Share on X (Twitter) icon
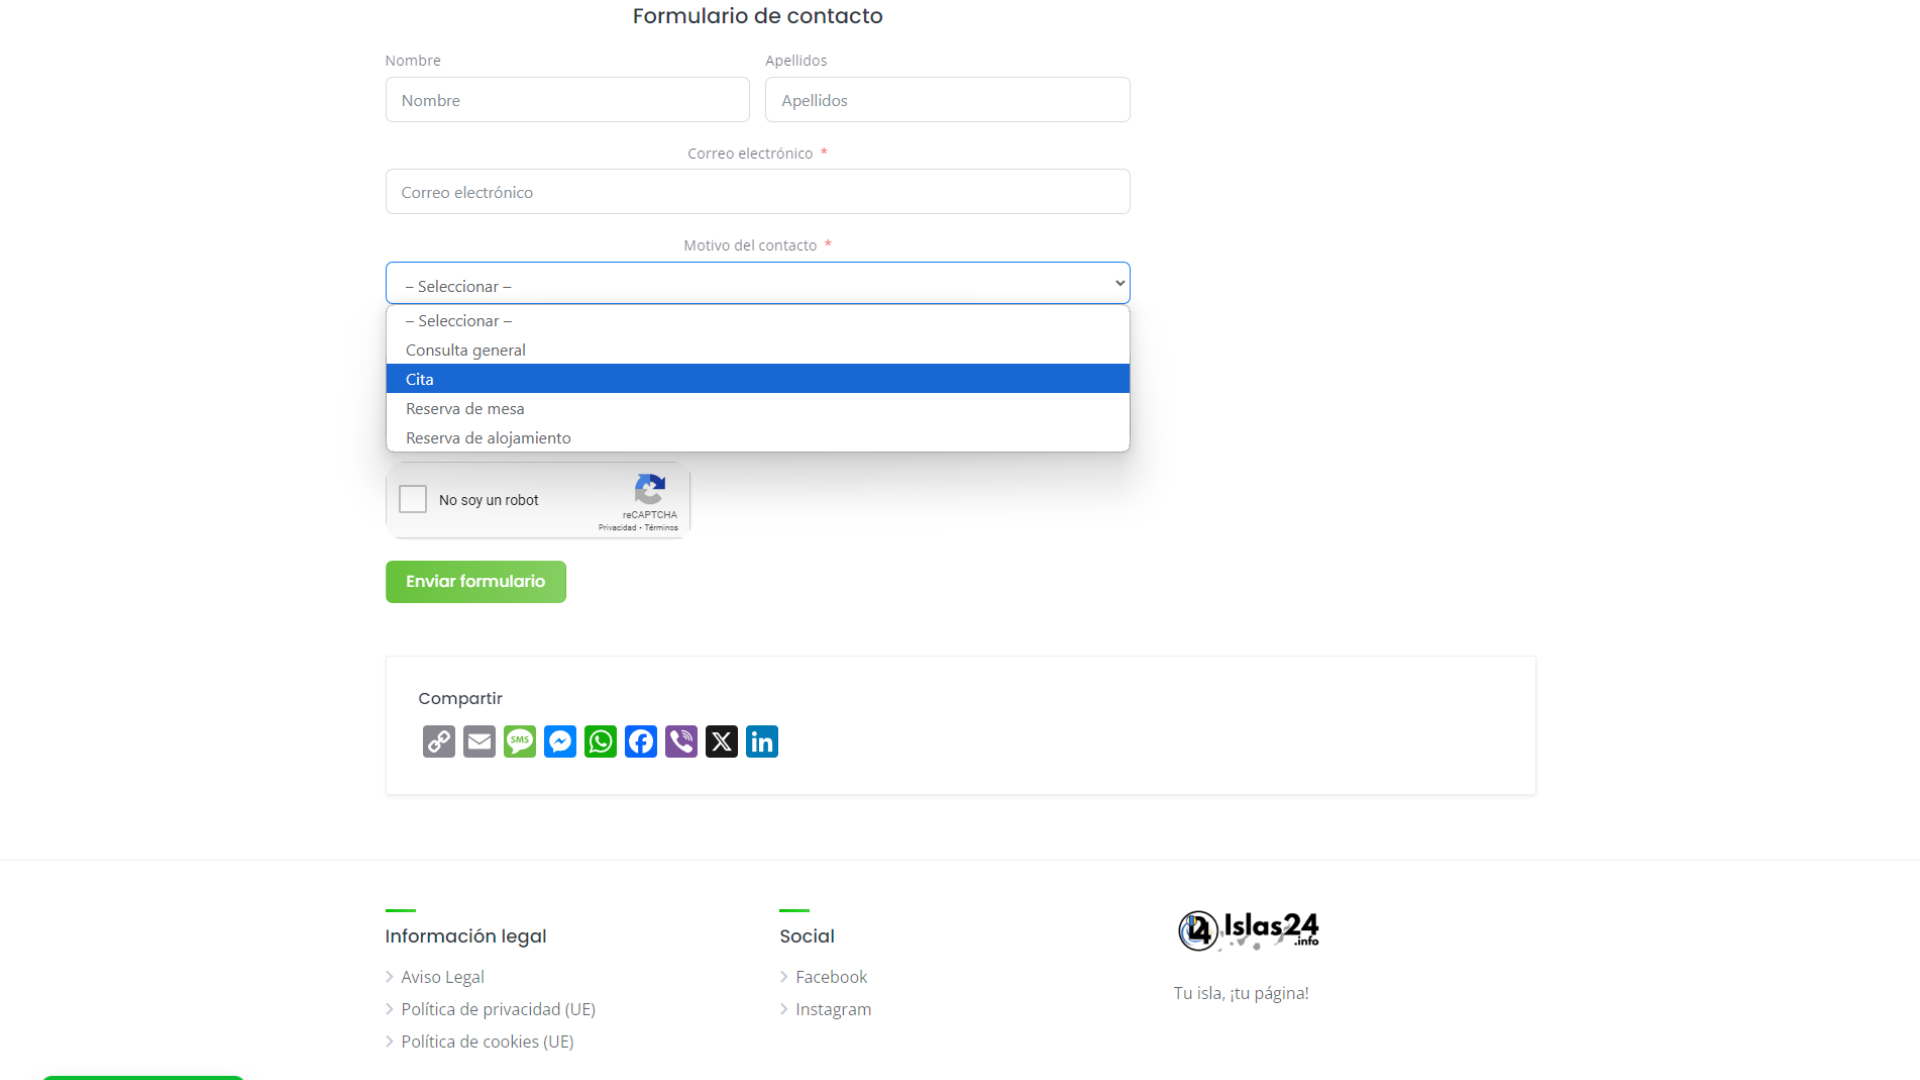The width and height of the screenshot is (1920, 1080). point(721,741)
